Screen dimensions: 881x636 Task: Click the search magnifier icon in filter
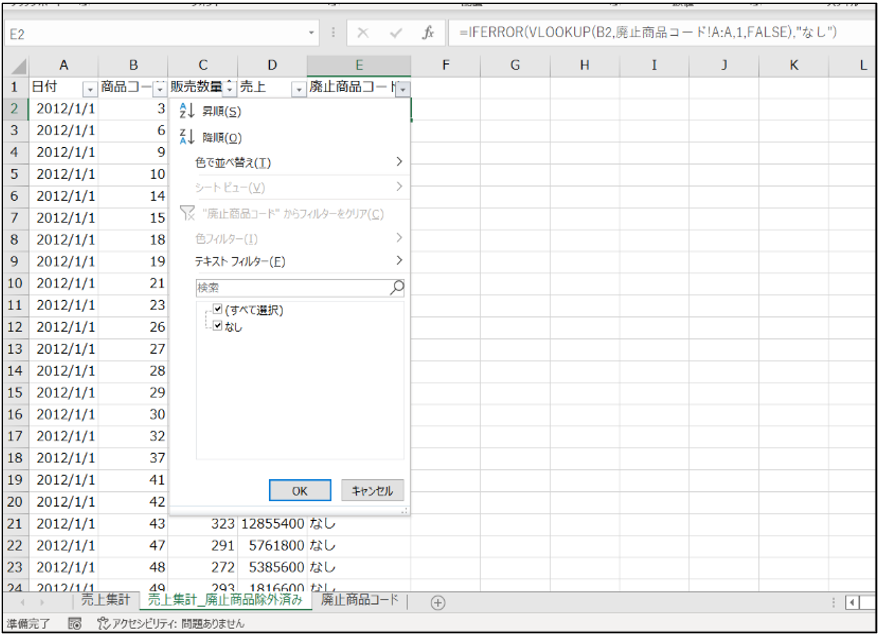pos(397,286)
